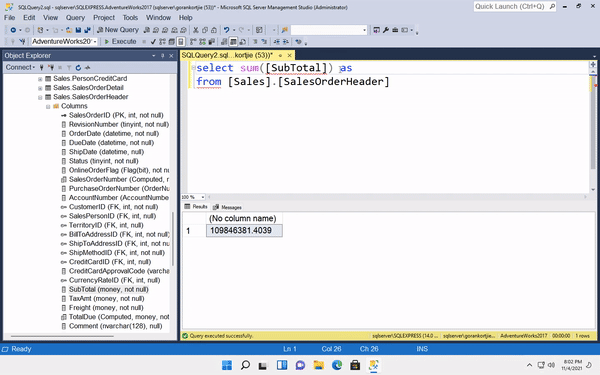This screenshot has height=375, width=600.
Task: Navigate backward using the toolbar arrow
Action: pos(13,30)
